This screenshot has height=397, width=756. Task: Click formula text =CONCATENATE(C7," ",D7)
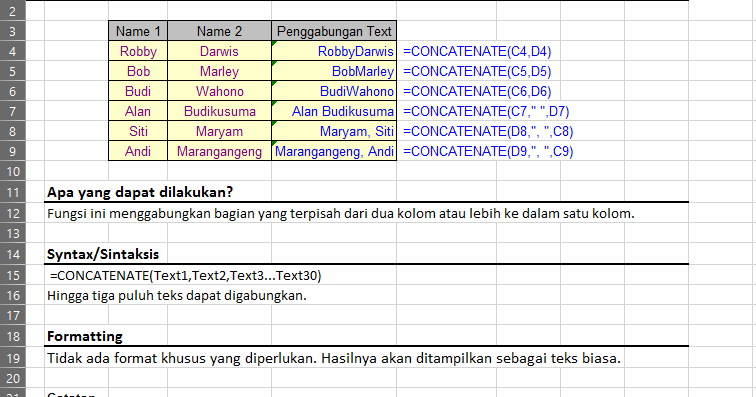(486, 111)
